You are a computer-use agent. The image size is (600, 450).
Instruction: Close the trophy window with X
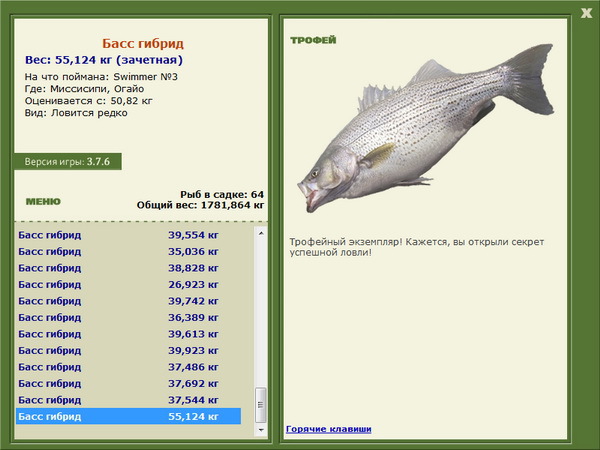[x=586, y=13]
